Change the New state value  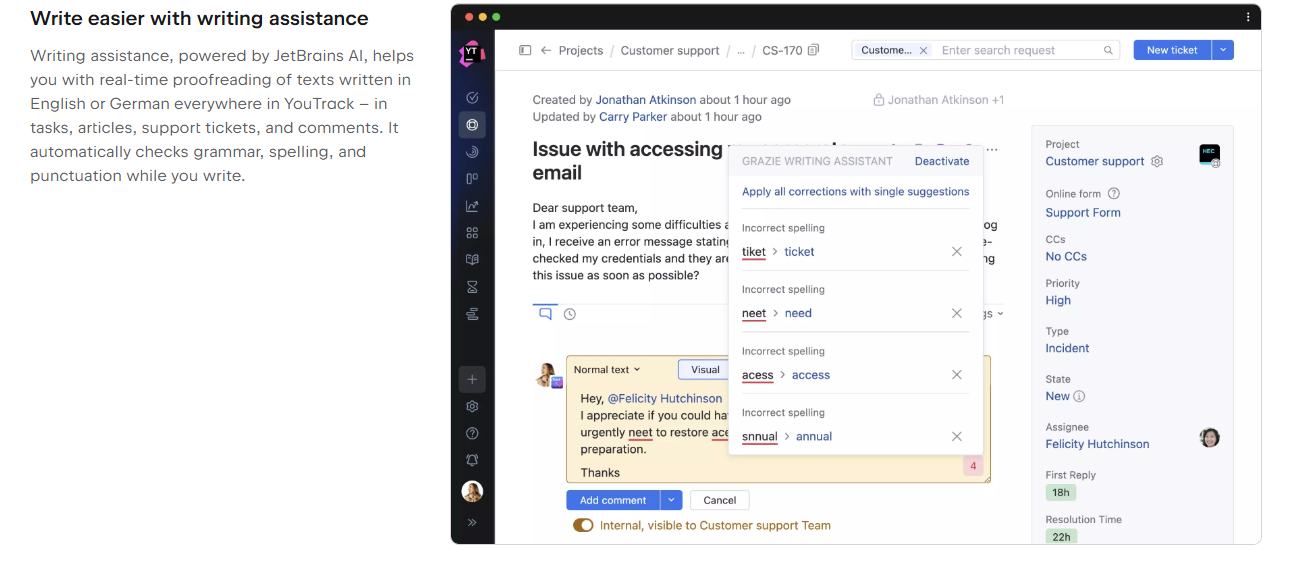[1057, 396]
